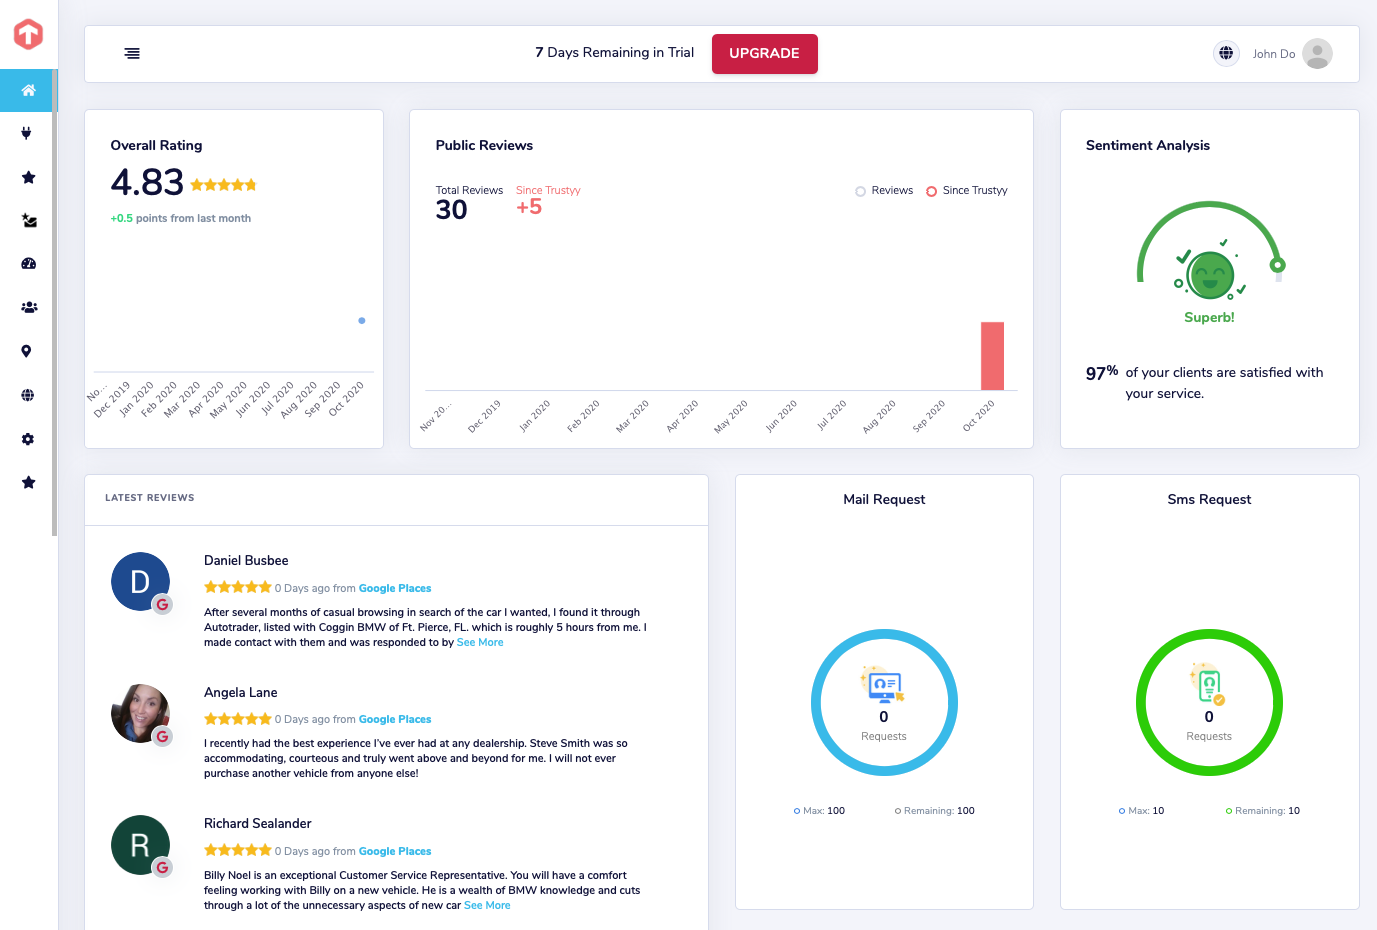The width and height of the screenshot is (1377, 930).
Task: Click +0.5 points from last month text
Action: pyautogui.click(x=181, y=218)
